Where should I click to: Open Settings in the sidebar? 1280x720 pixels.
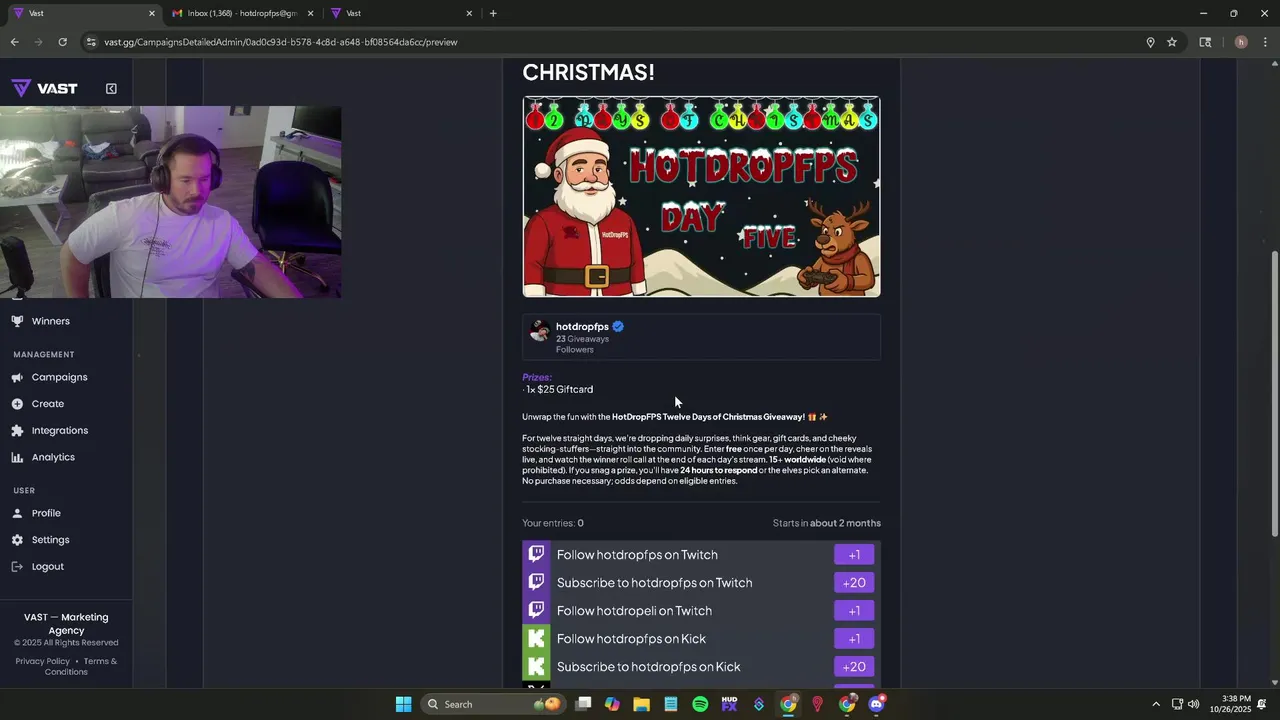(x=50, y=540)
